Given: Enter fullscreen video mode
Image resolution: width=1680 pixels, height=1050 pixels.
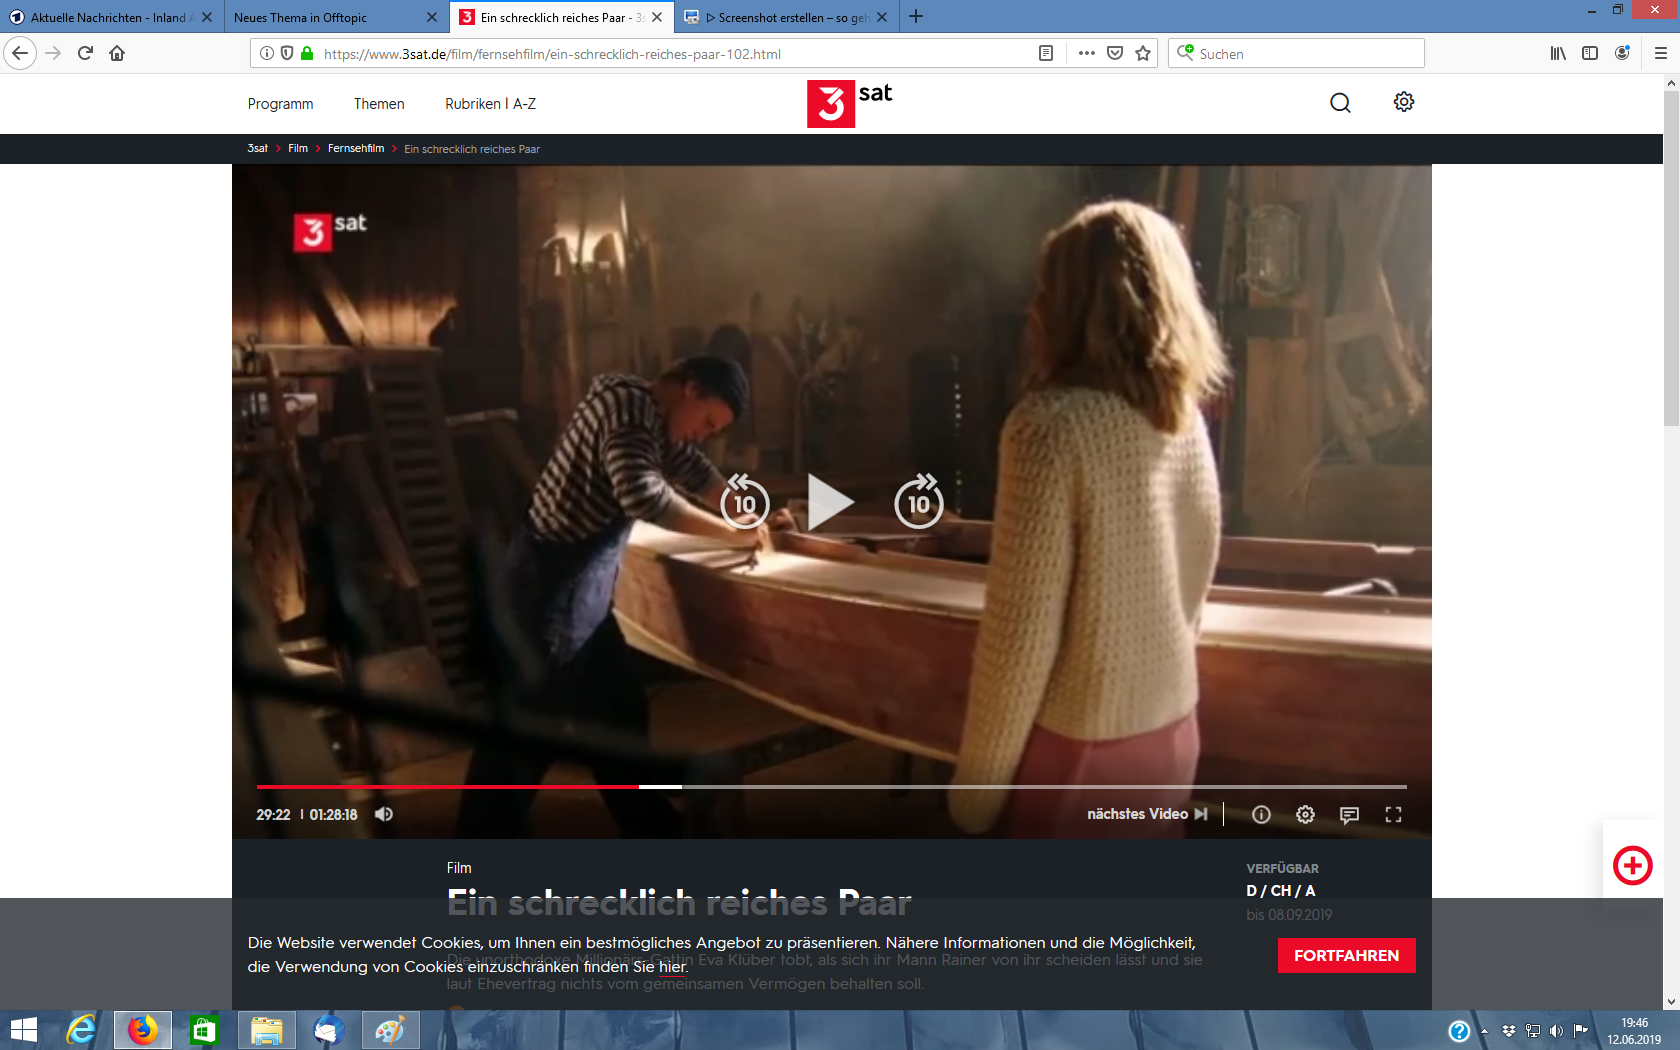Looking at the screenshot, I should (x=1393, y=815).
